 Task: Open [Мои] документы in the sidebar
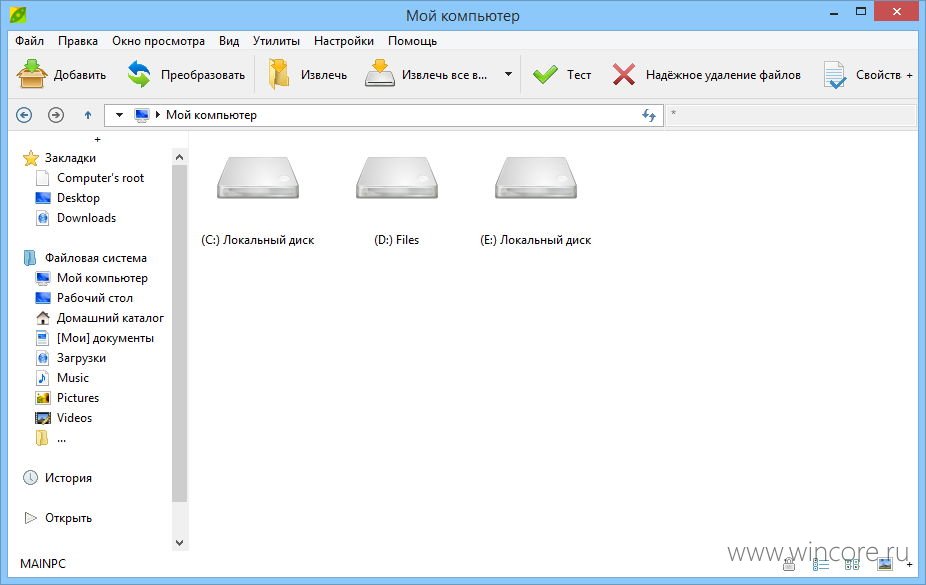95,338
